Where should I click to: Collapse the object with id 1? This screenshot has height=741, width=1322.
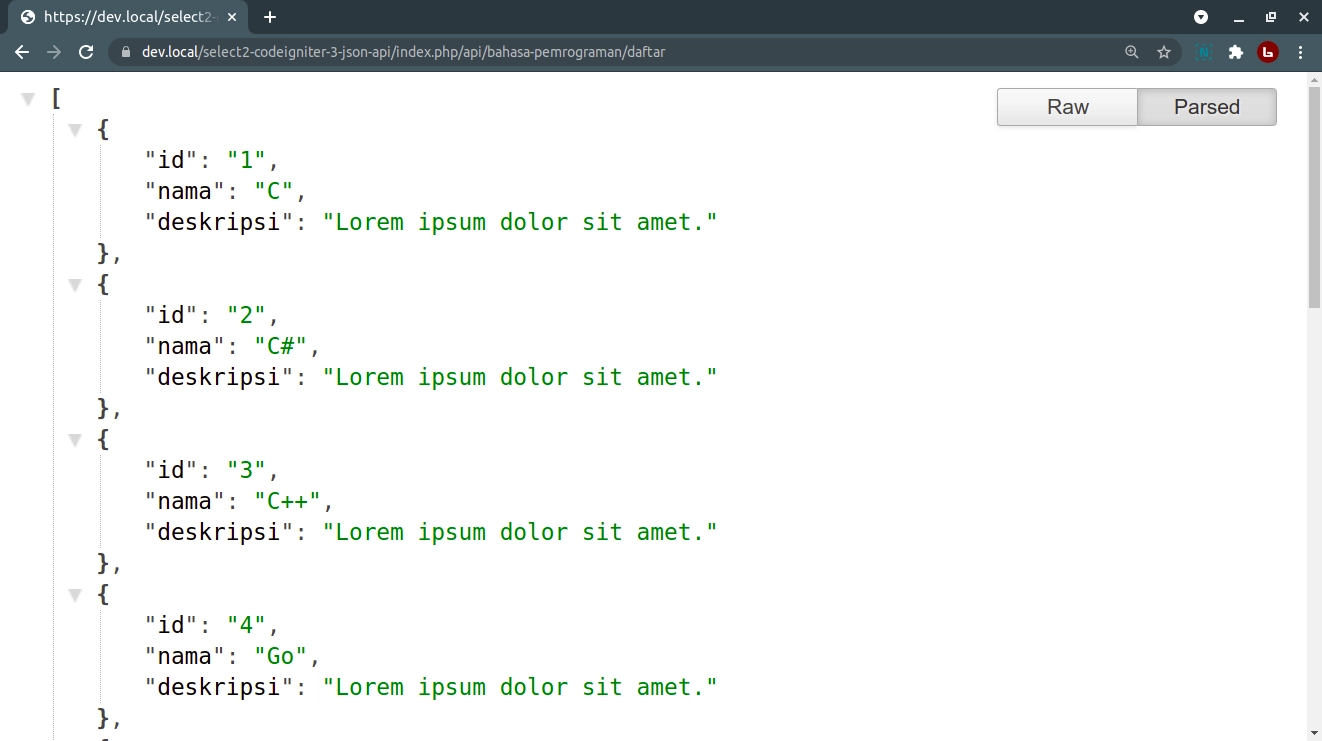75,130
